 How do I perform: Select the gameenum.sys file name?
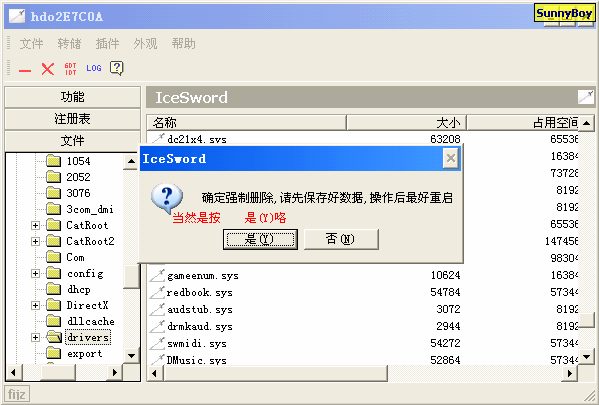[202, 276]
